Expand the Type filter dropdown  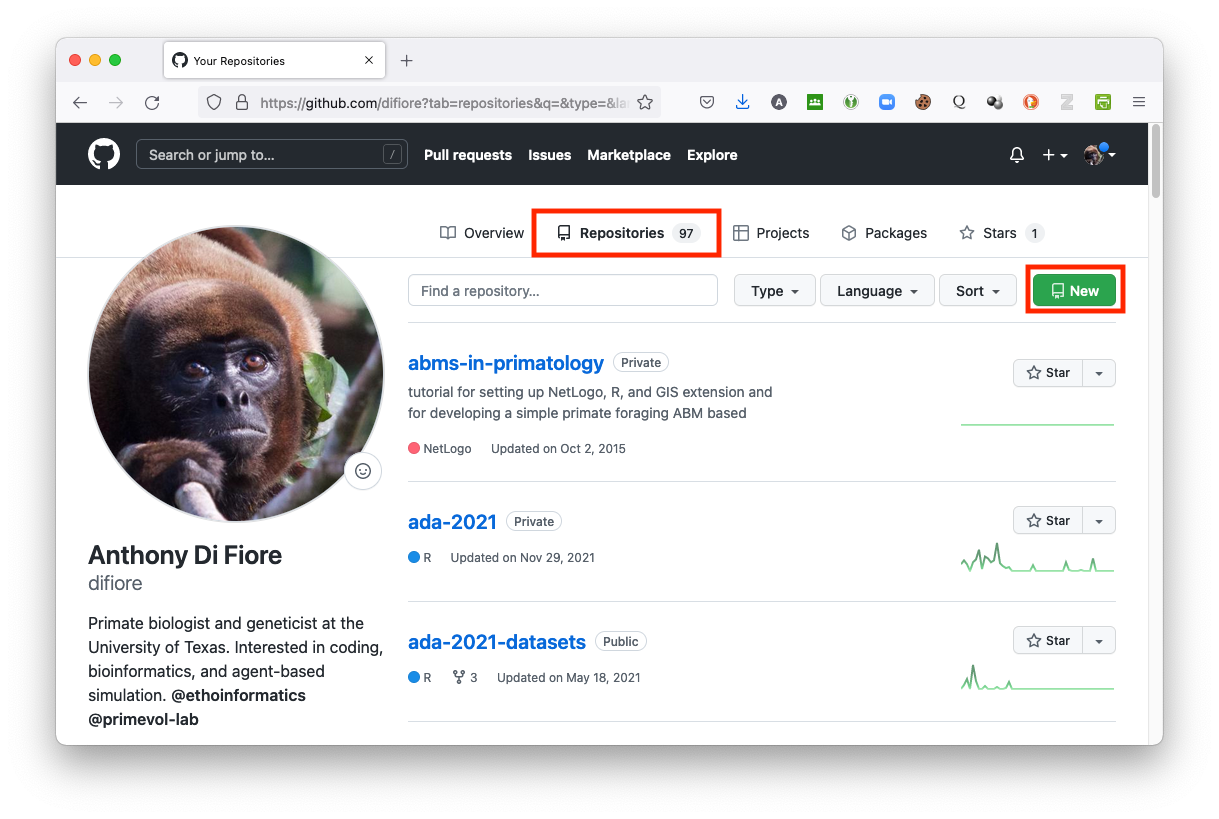[x=775, y=291]
